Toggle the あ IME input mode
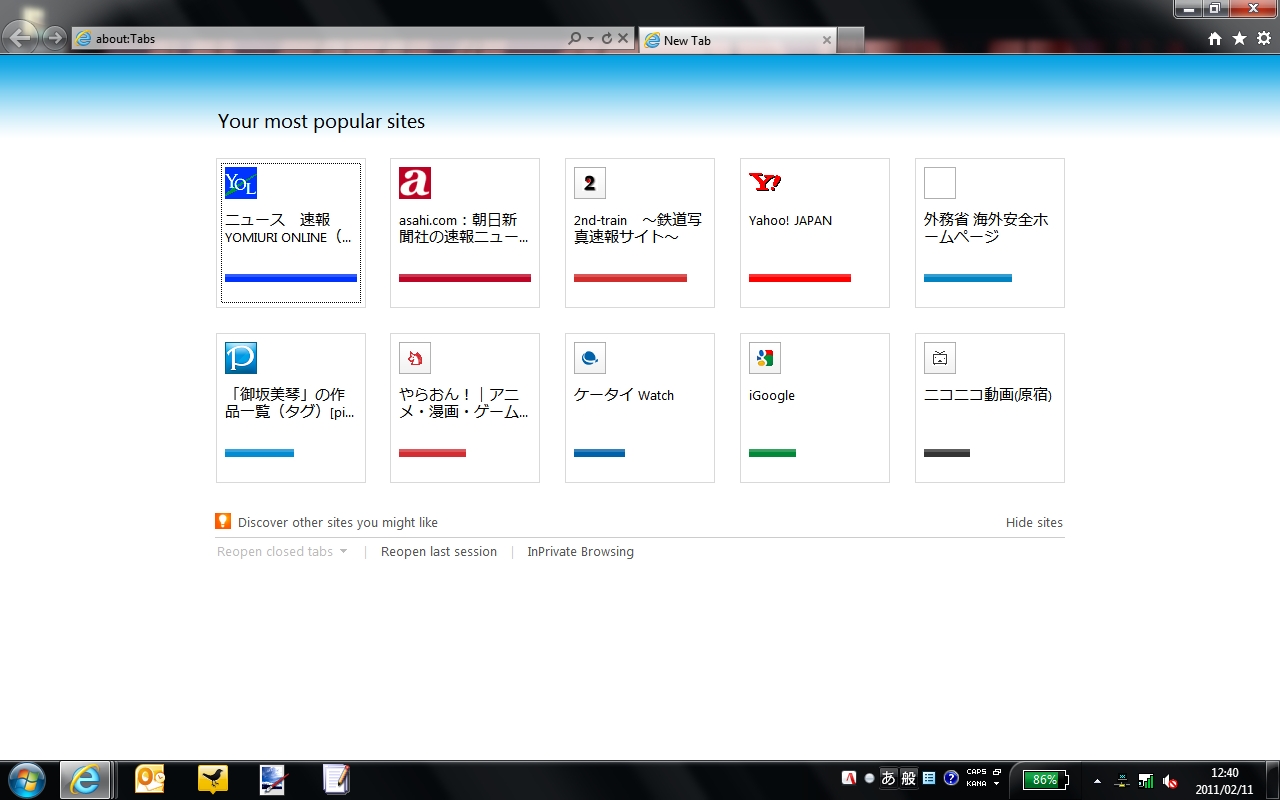The height and width of the screenshot is (800, 1280). click(x=888, y=779)
